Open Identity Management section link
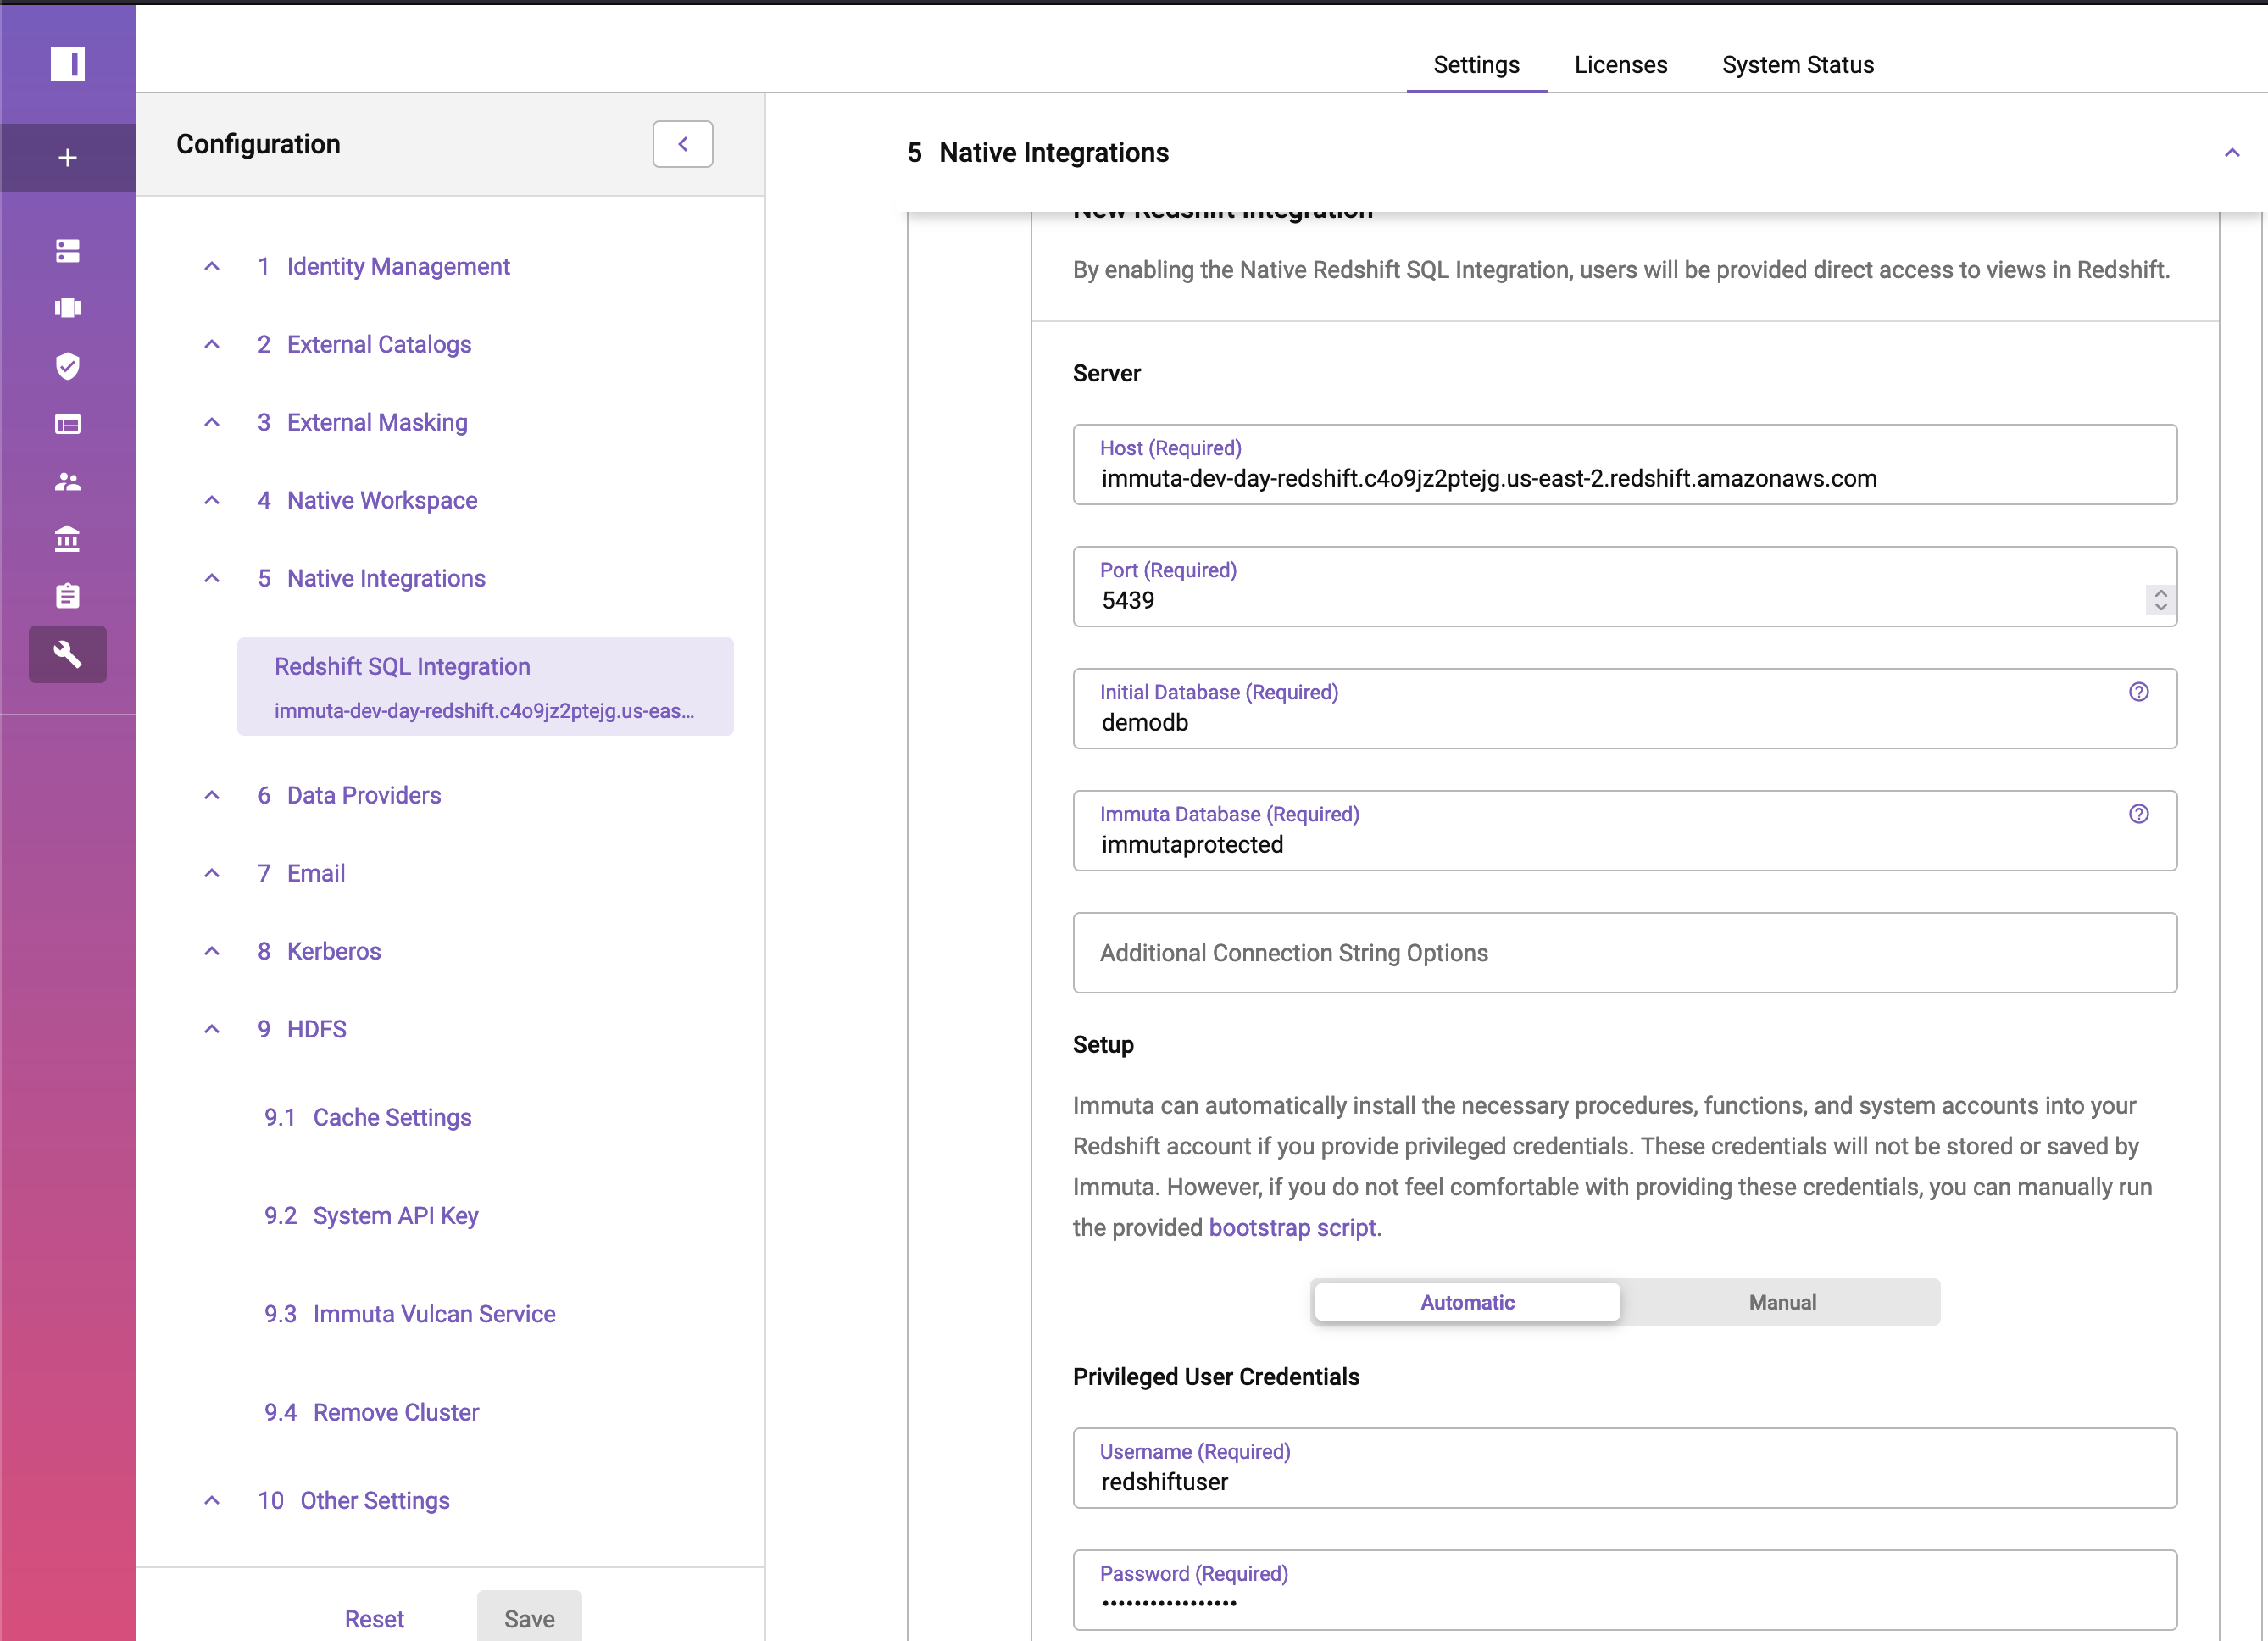This screenshot has width=2268, height=1641. [x=383, y=266]
